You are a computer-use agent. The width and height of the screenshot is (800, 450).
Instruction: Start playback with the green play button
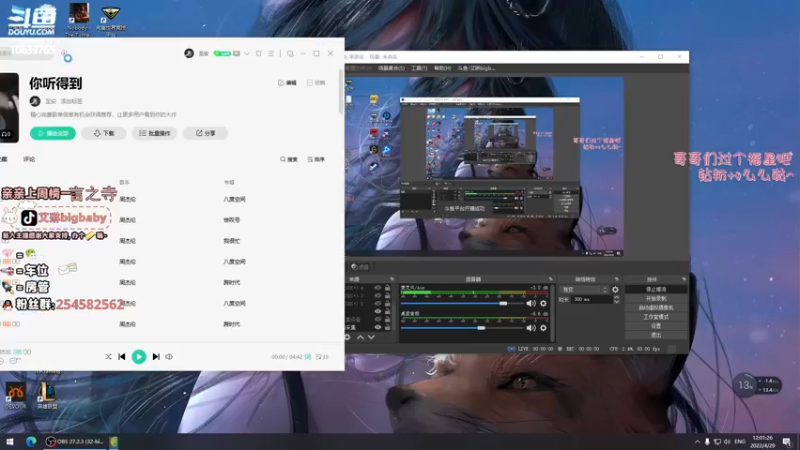[x=138, y=357]
